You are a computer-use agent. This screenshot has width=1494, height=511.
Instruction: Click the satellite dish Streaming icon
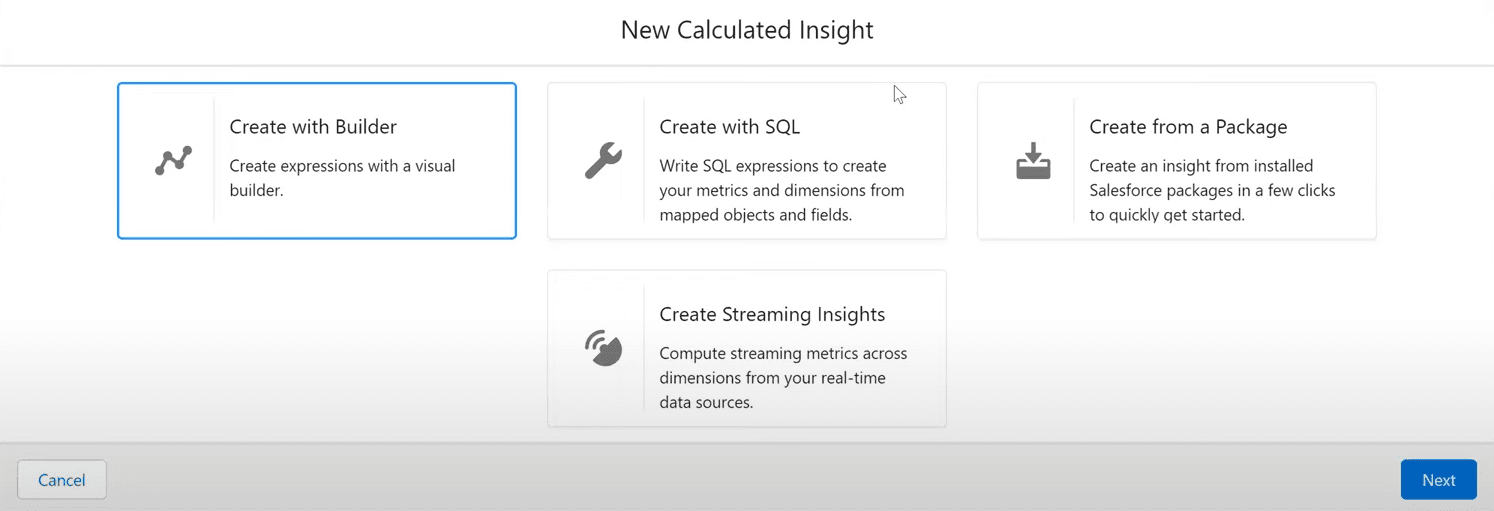pyautogui.click(x=603, y=348)
